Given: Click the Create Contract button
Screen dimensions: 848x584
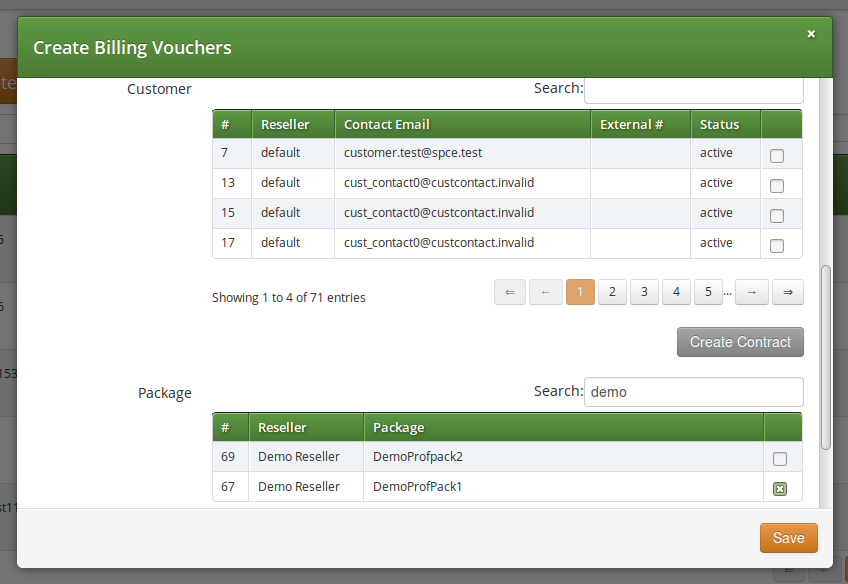Looking at the screenshot, I should 740,341.
